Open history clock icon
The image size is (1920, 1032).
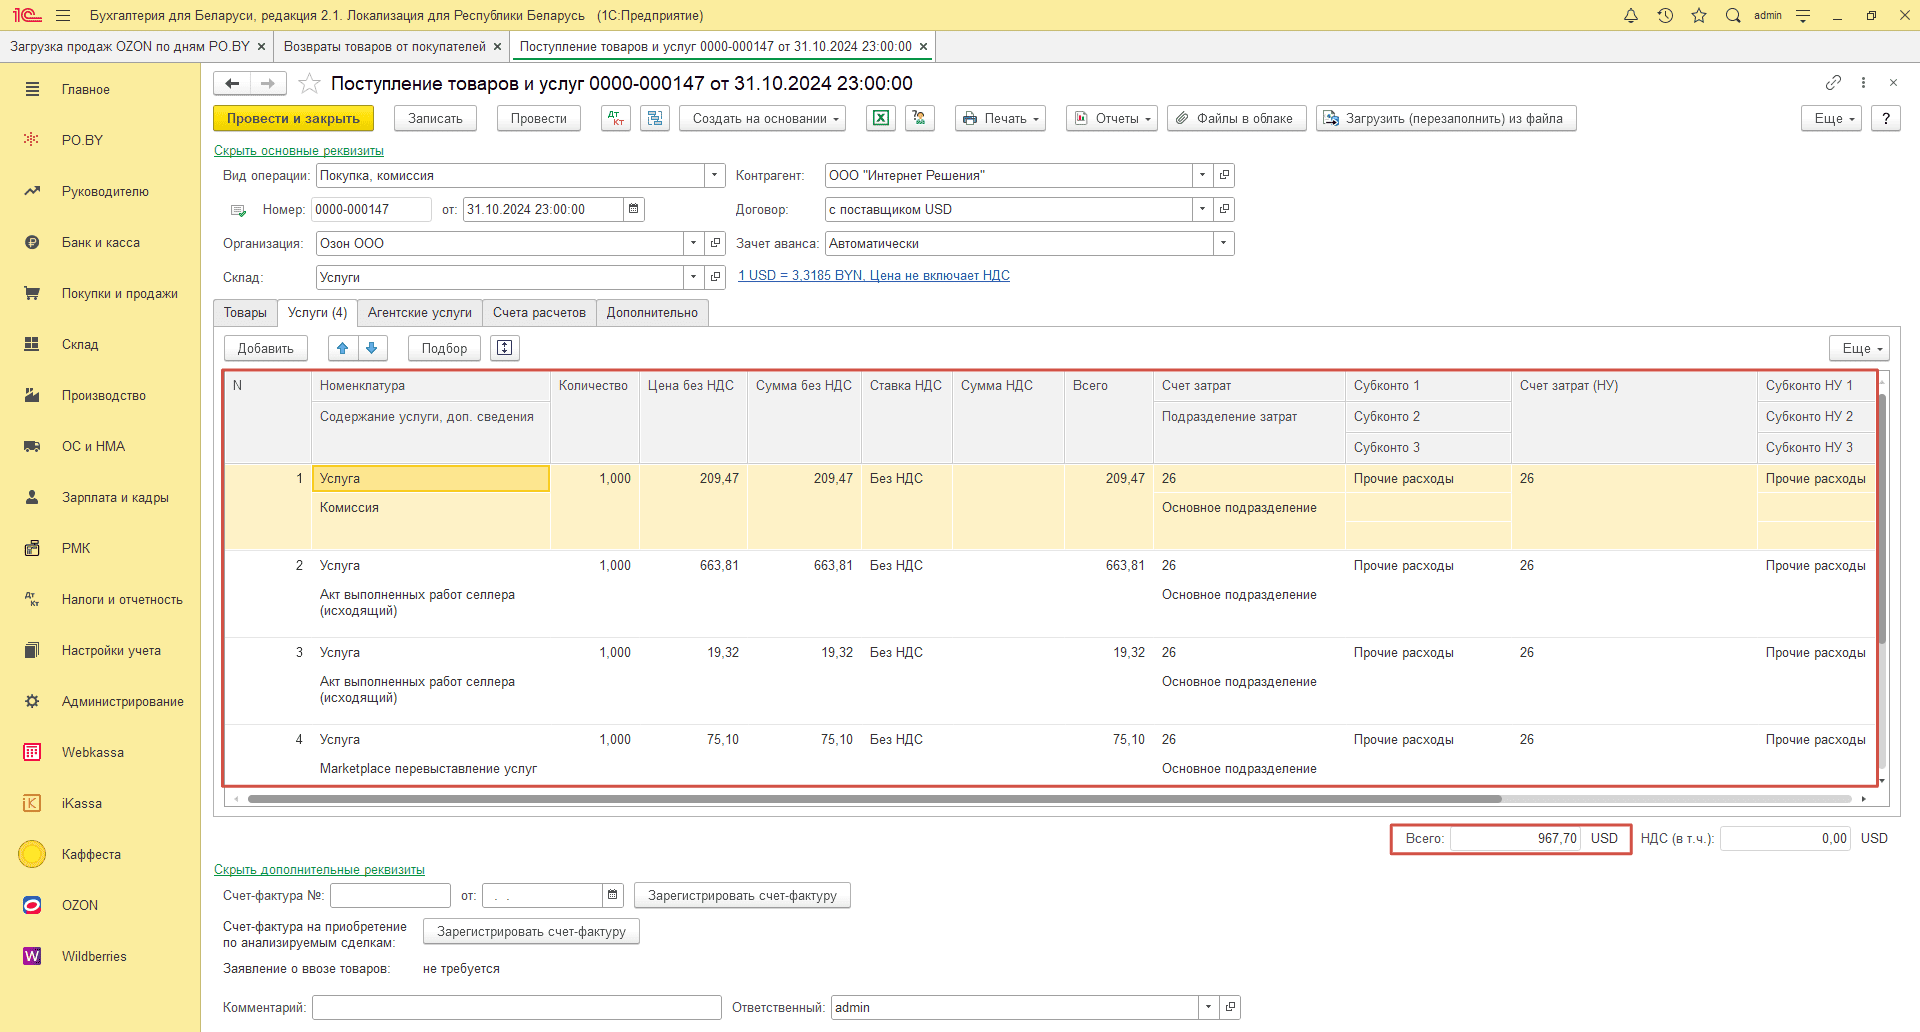pos(1665,15)
